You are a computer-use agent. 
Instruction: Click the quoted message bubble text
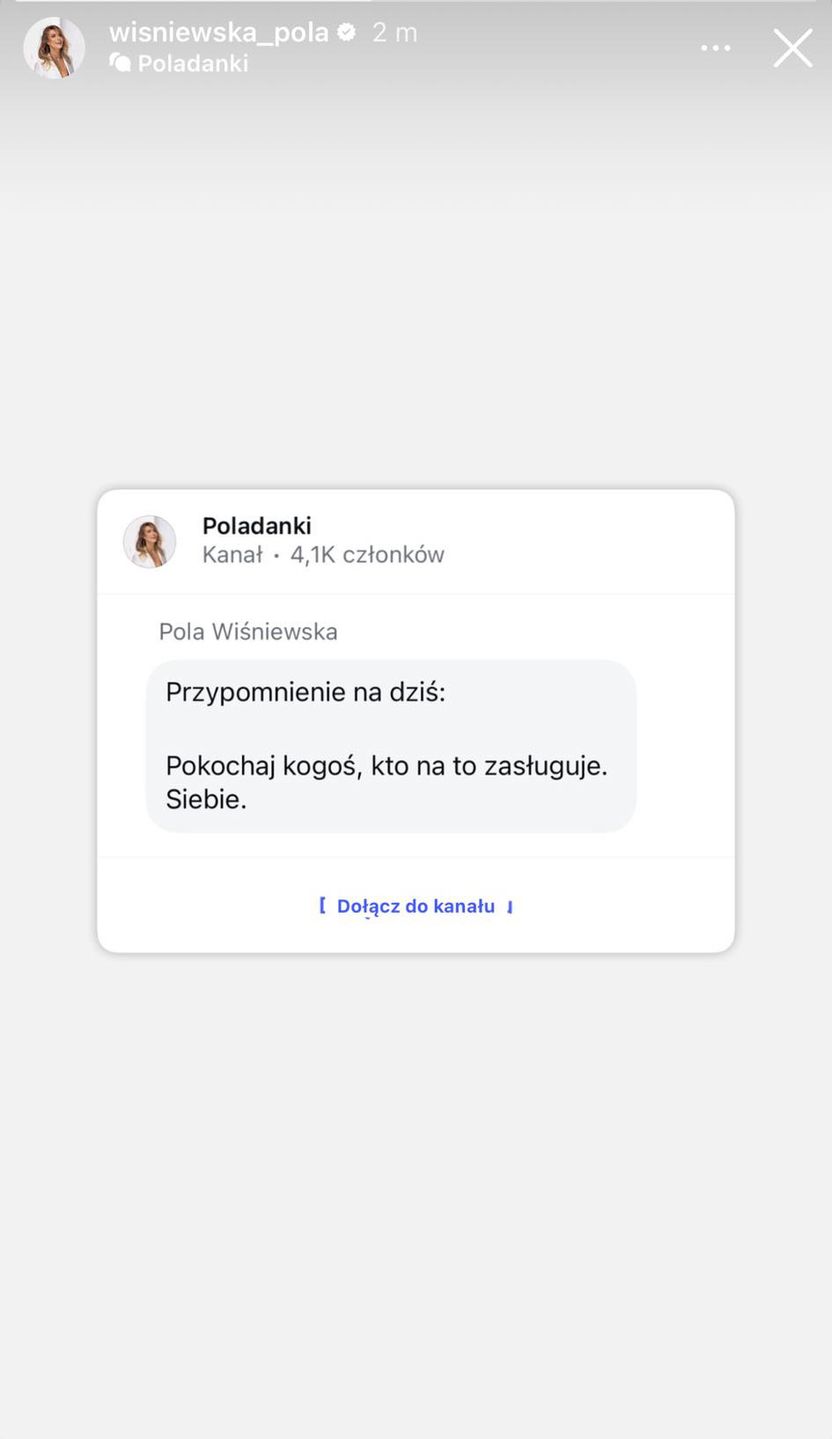pos(390,745)
